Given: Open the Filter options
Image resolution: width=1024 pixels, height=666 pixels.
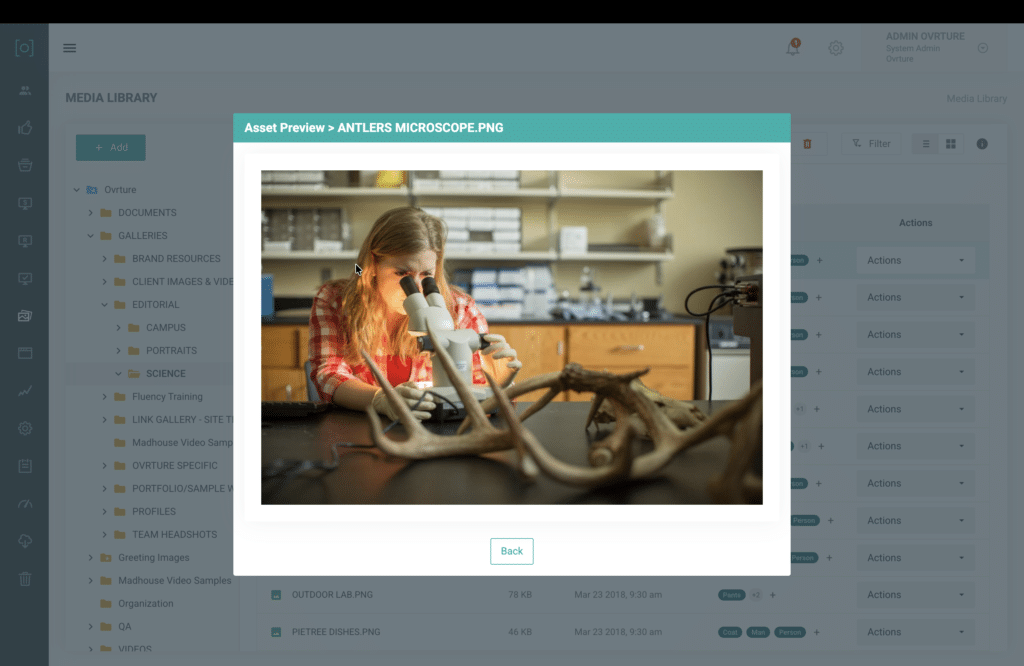Looking at the screenshot, I should (x=871, y=144).
